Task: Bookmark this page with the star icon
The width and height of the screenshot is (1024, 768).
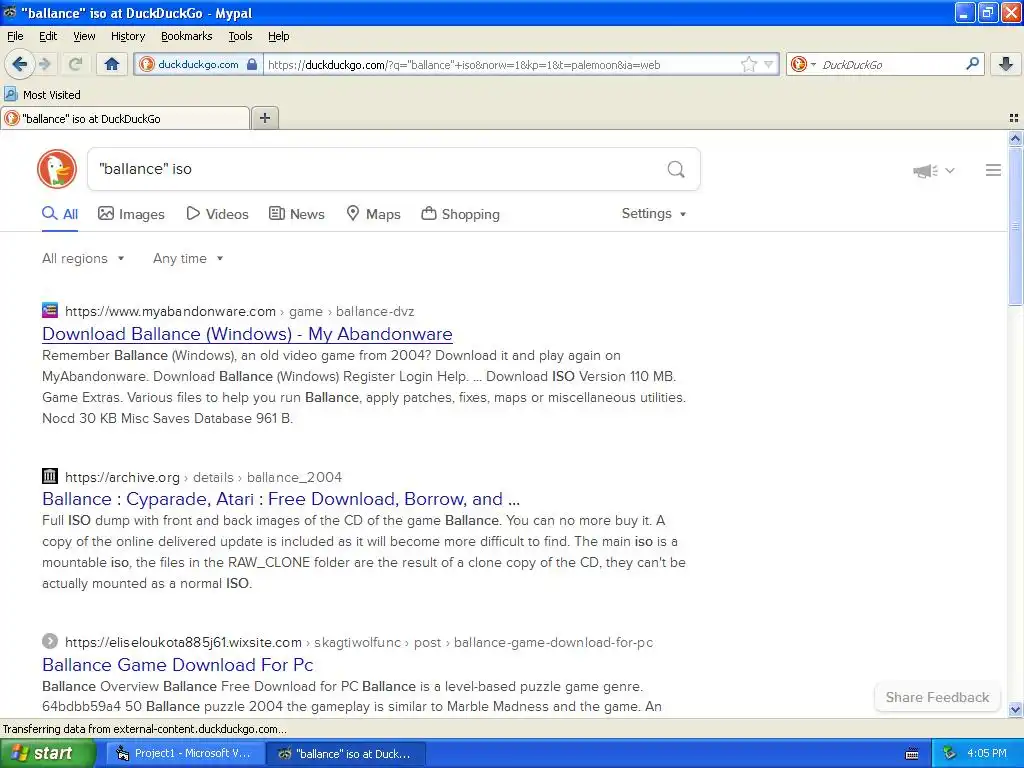Action: tap(748, 64)
